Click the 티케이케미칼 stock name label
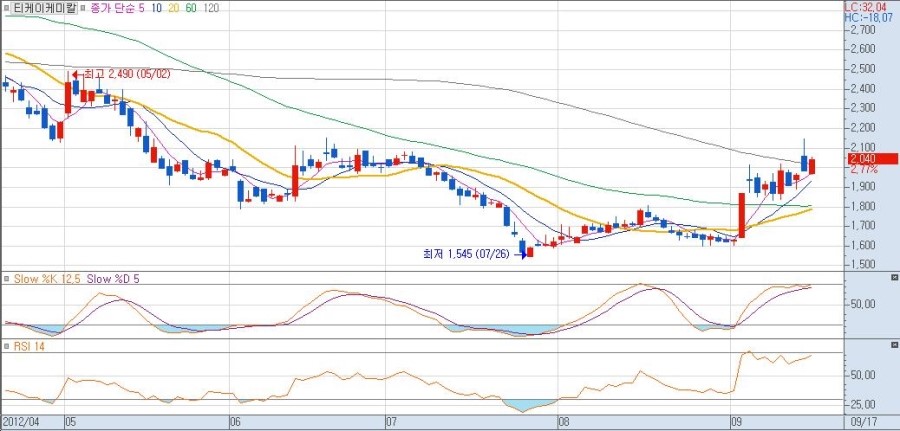900x431 pixels. [x=44, y=8]
